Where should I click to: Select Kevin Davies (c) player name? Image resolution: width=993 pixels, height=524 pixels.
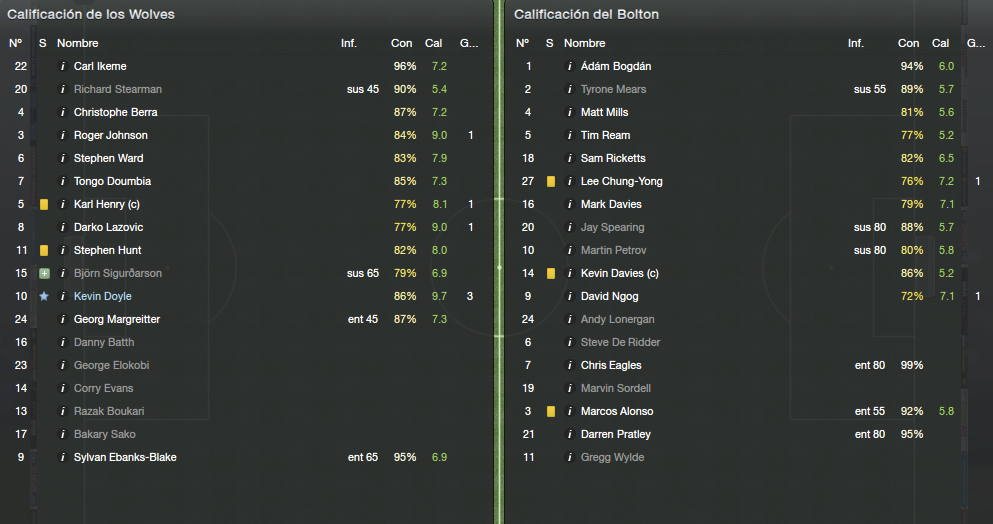tap(619, 273)
